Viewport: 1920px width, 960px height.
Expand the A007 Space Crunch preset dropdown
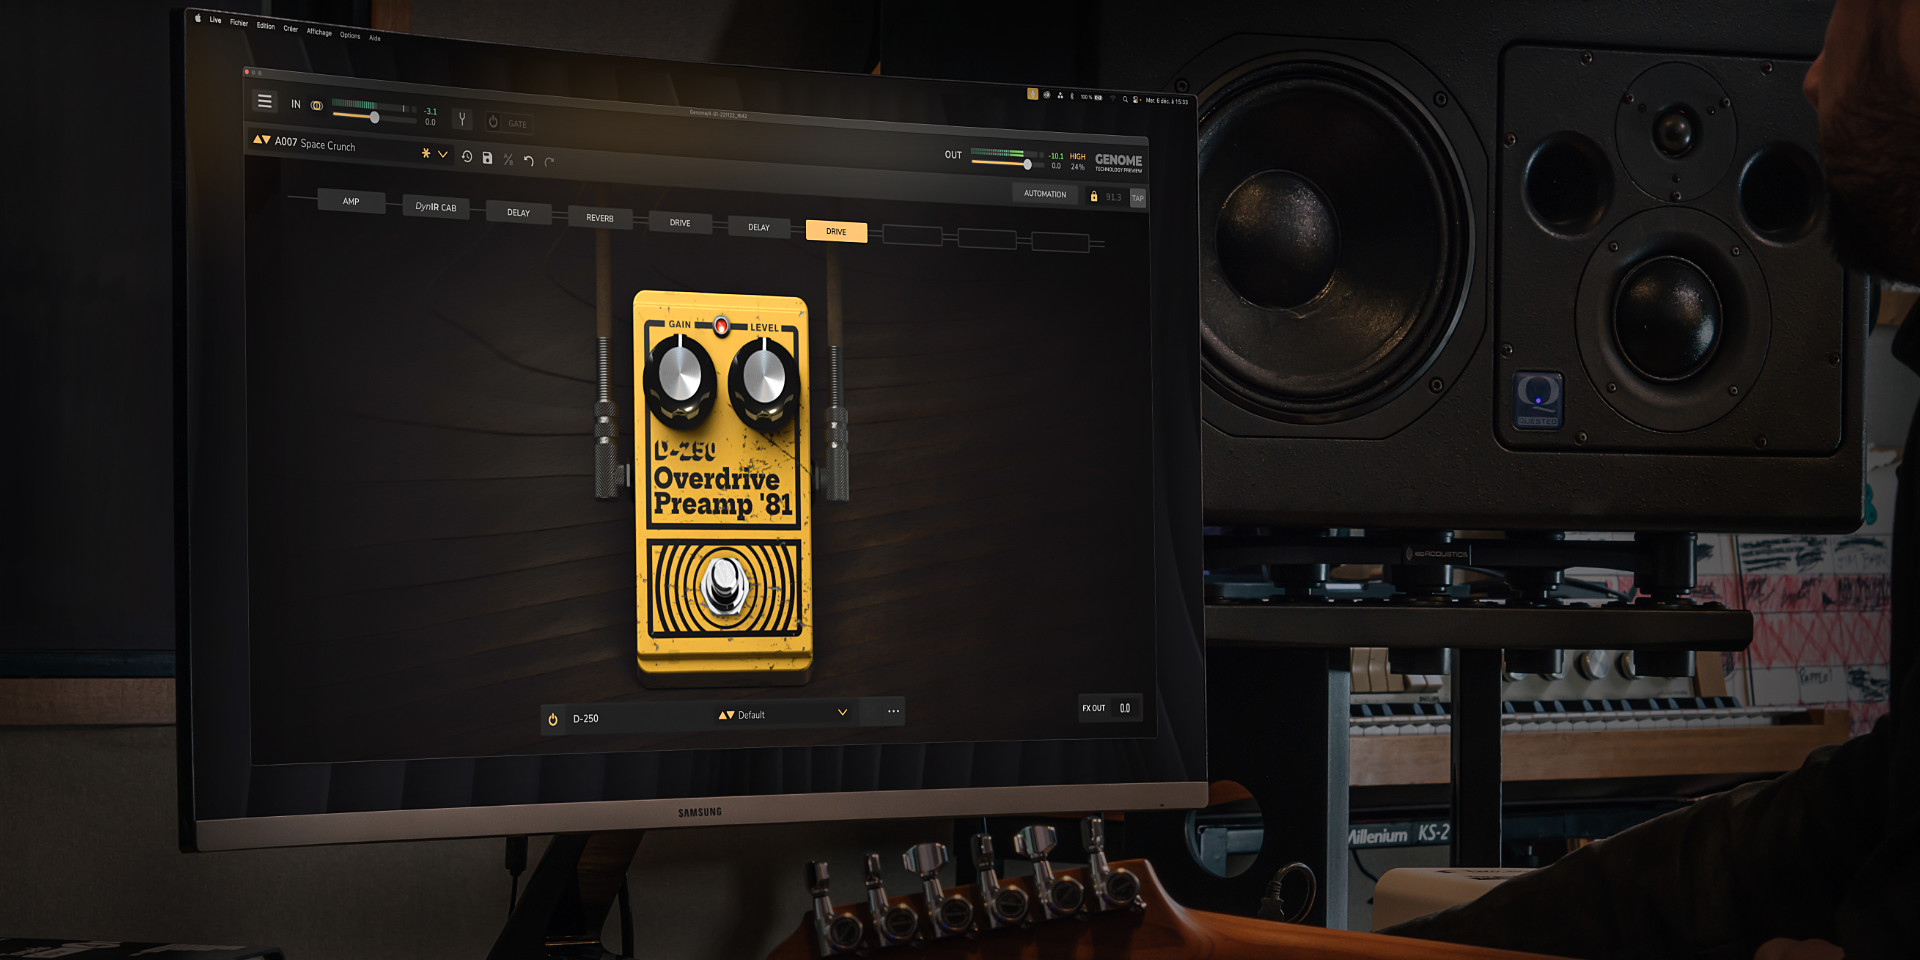(x=442, y=154)
